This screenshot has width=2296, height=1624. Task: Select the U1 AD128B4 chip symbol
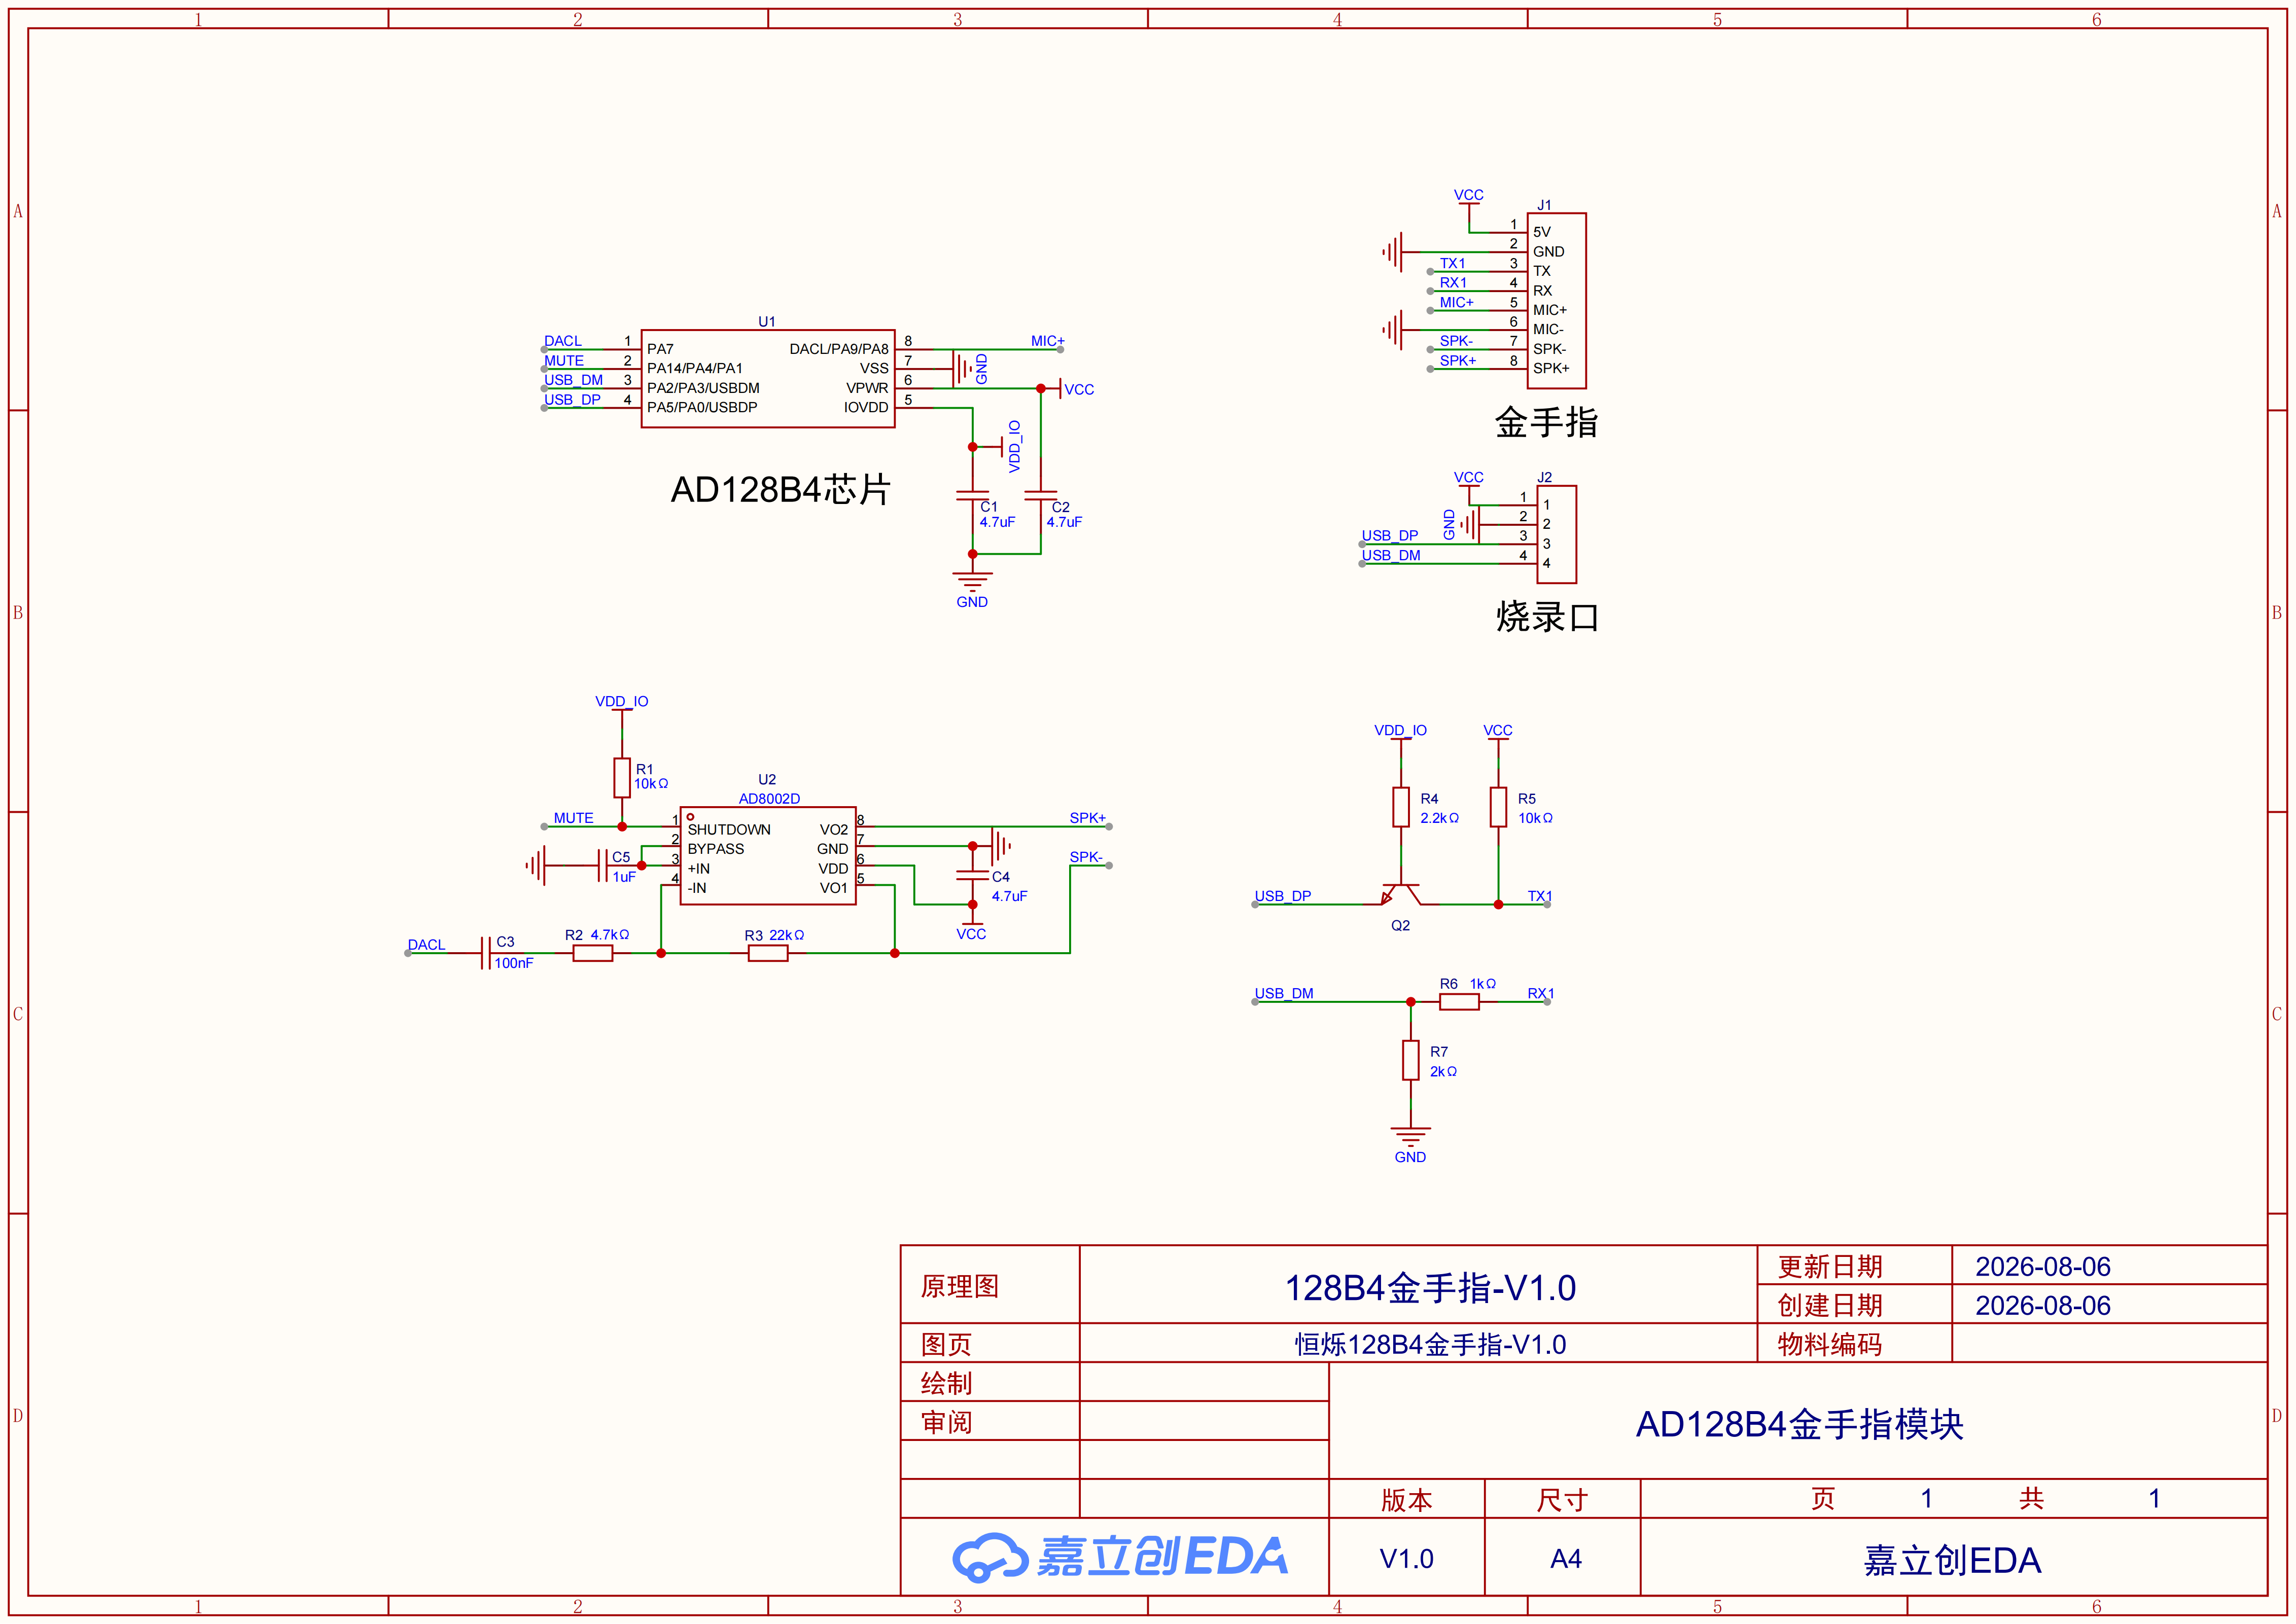pyautogui.click(x=767, y=378)
